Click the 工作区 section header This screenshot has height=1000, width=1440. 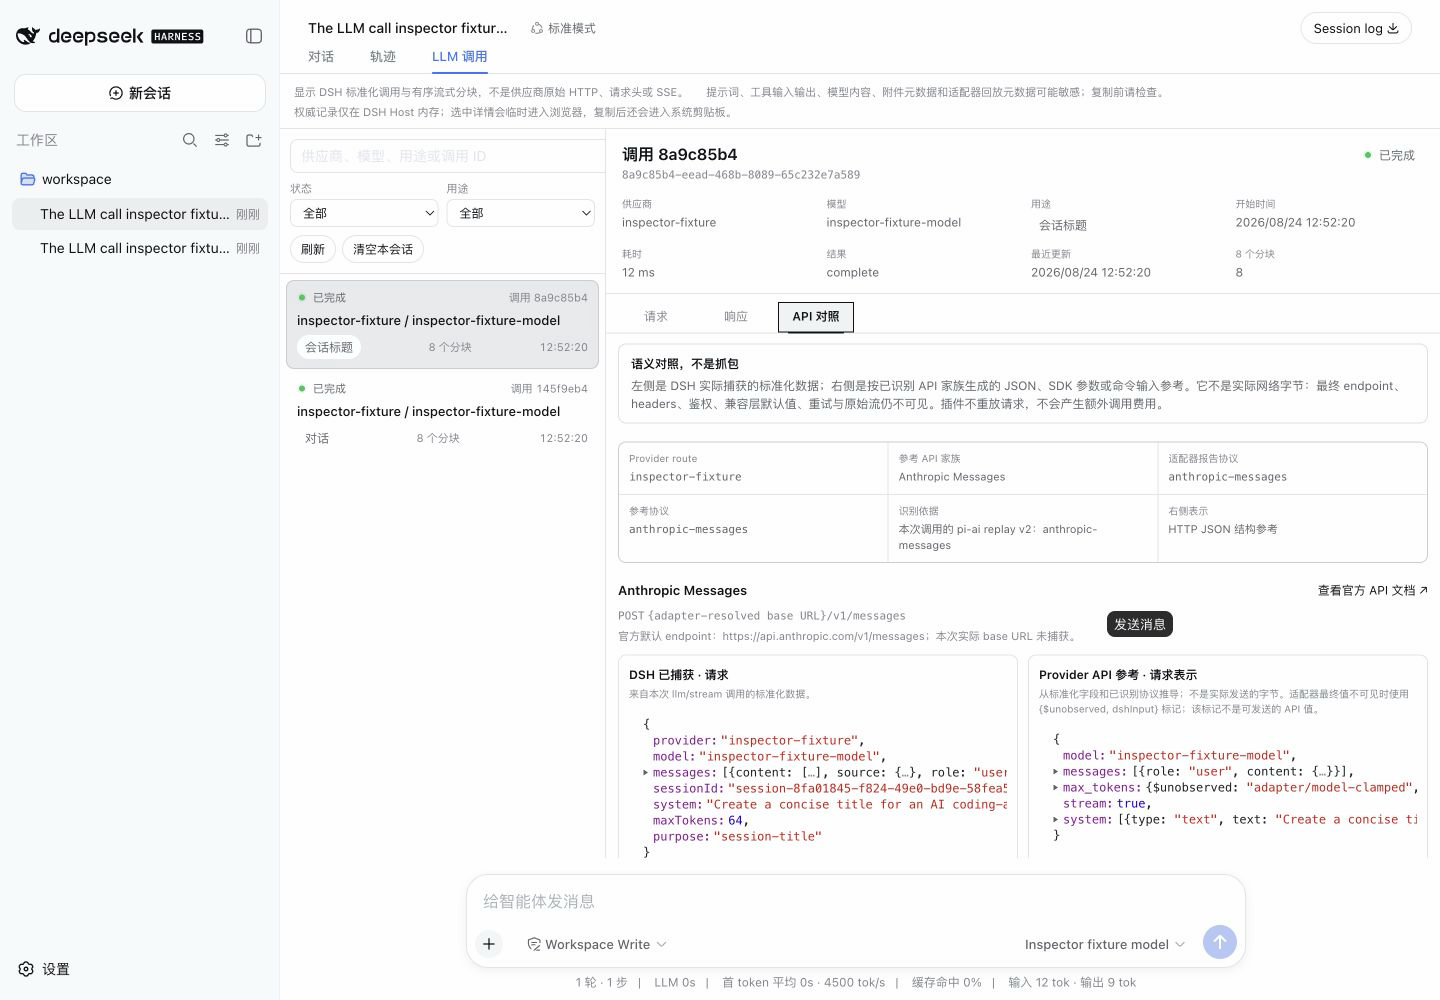tap(37, 140)
